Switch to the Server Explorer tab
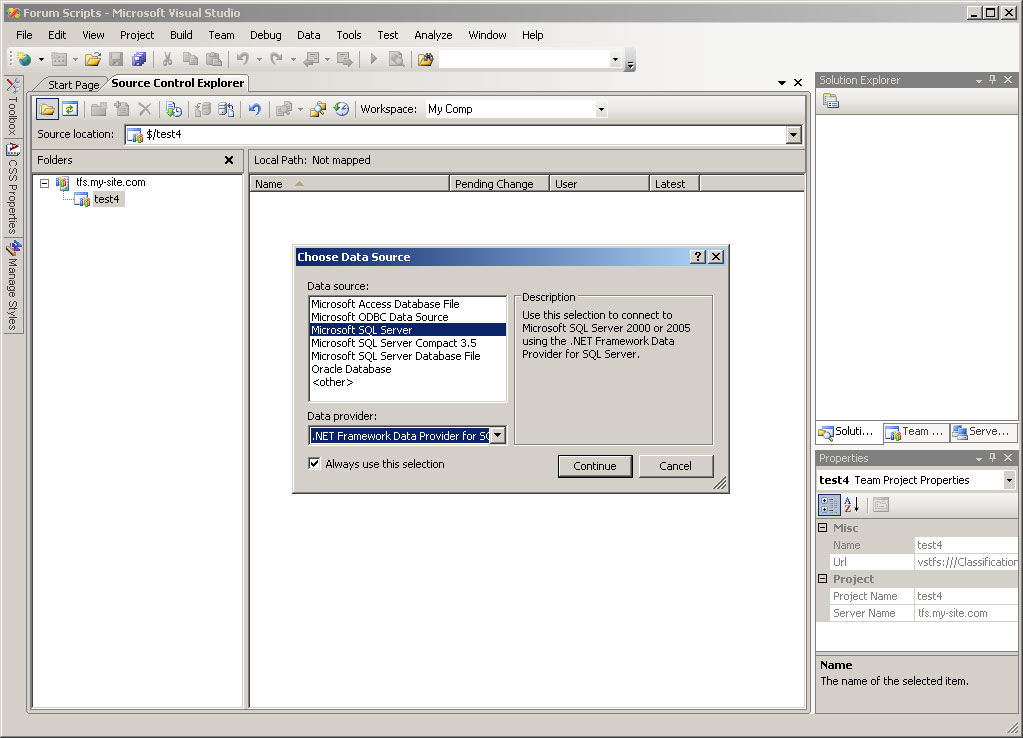Image resolution: width=1023 pixels, height=738 pixels. 983,432
